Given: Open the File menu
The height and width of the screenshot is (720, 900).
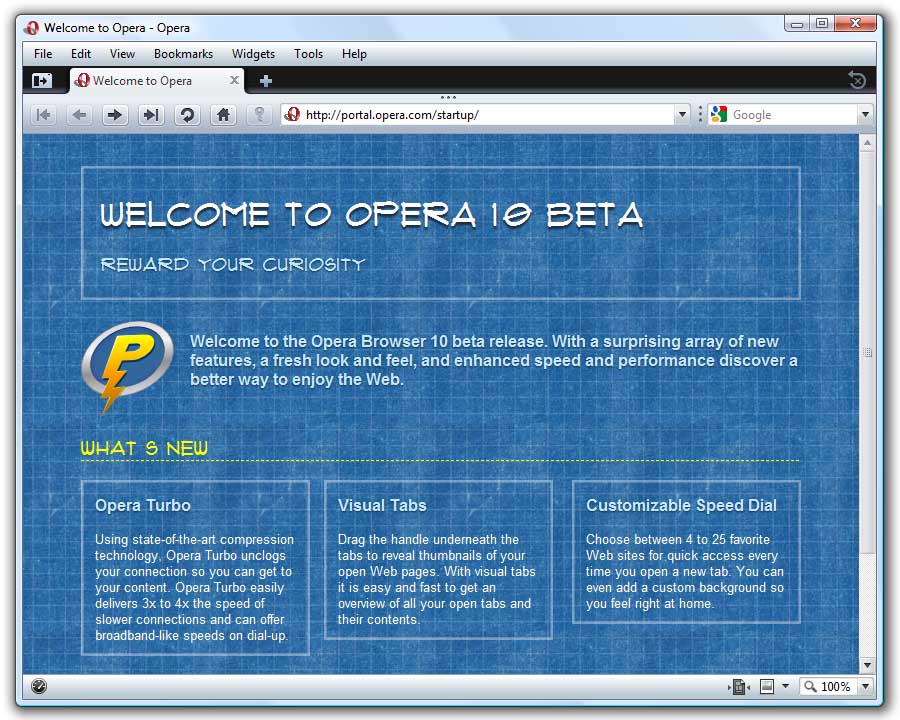Looking at the screenshot, I should 43,54.
